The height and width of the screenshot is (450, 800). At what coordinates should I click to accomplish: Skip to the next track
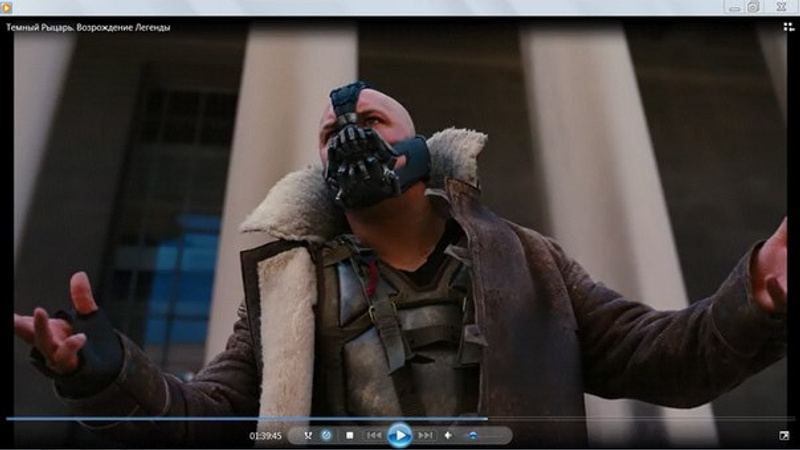point(424,435)
